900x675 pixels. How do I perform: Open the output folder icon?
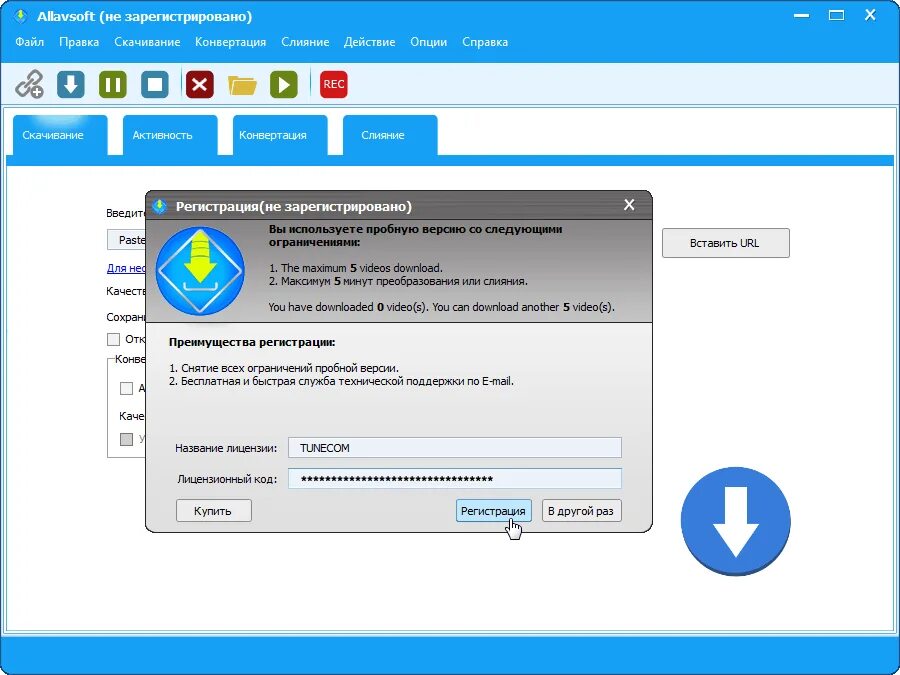[x=242, y=85]
